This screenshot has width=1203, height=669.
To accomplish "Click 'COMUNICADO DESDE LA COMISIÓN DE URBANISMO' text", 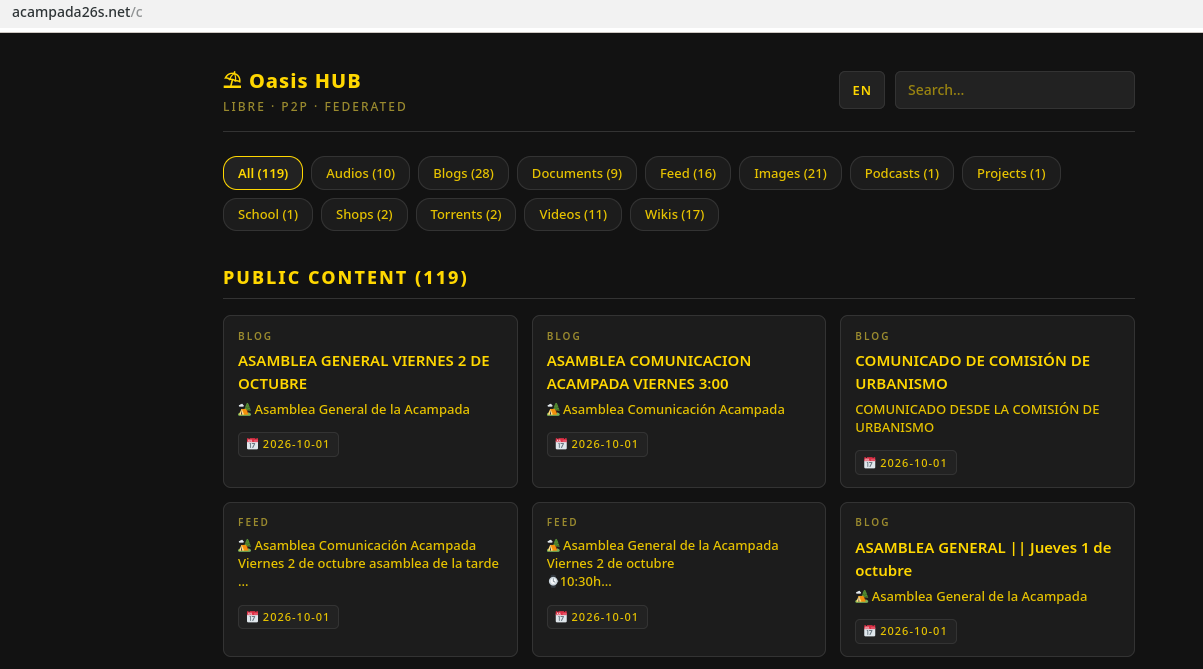I will point(977,418).
